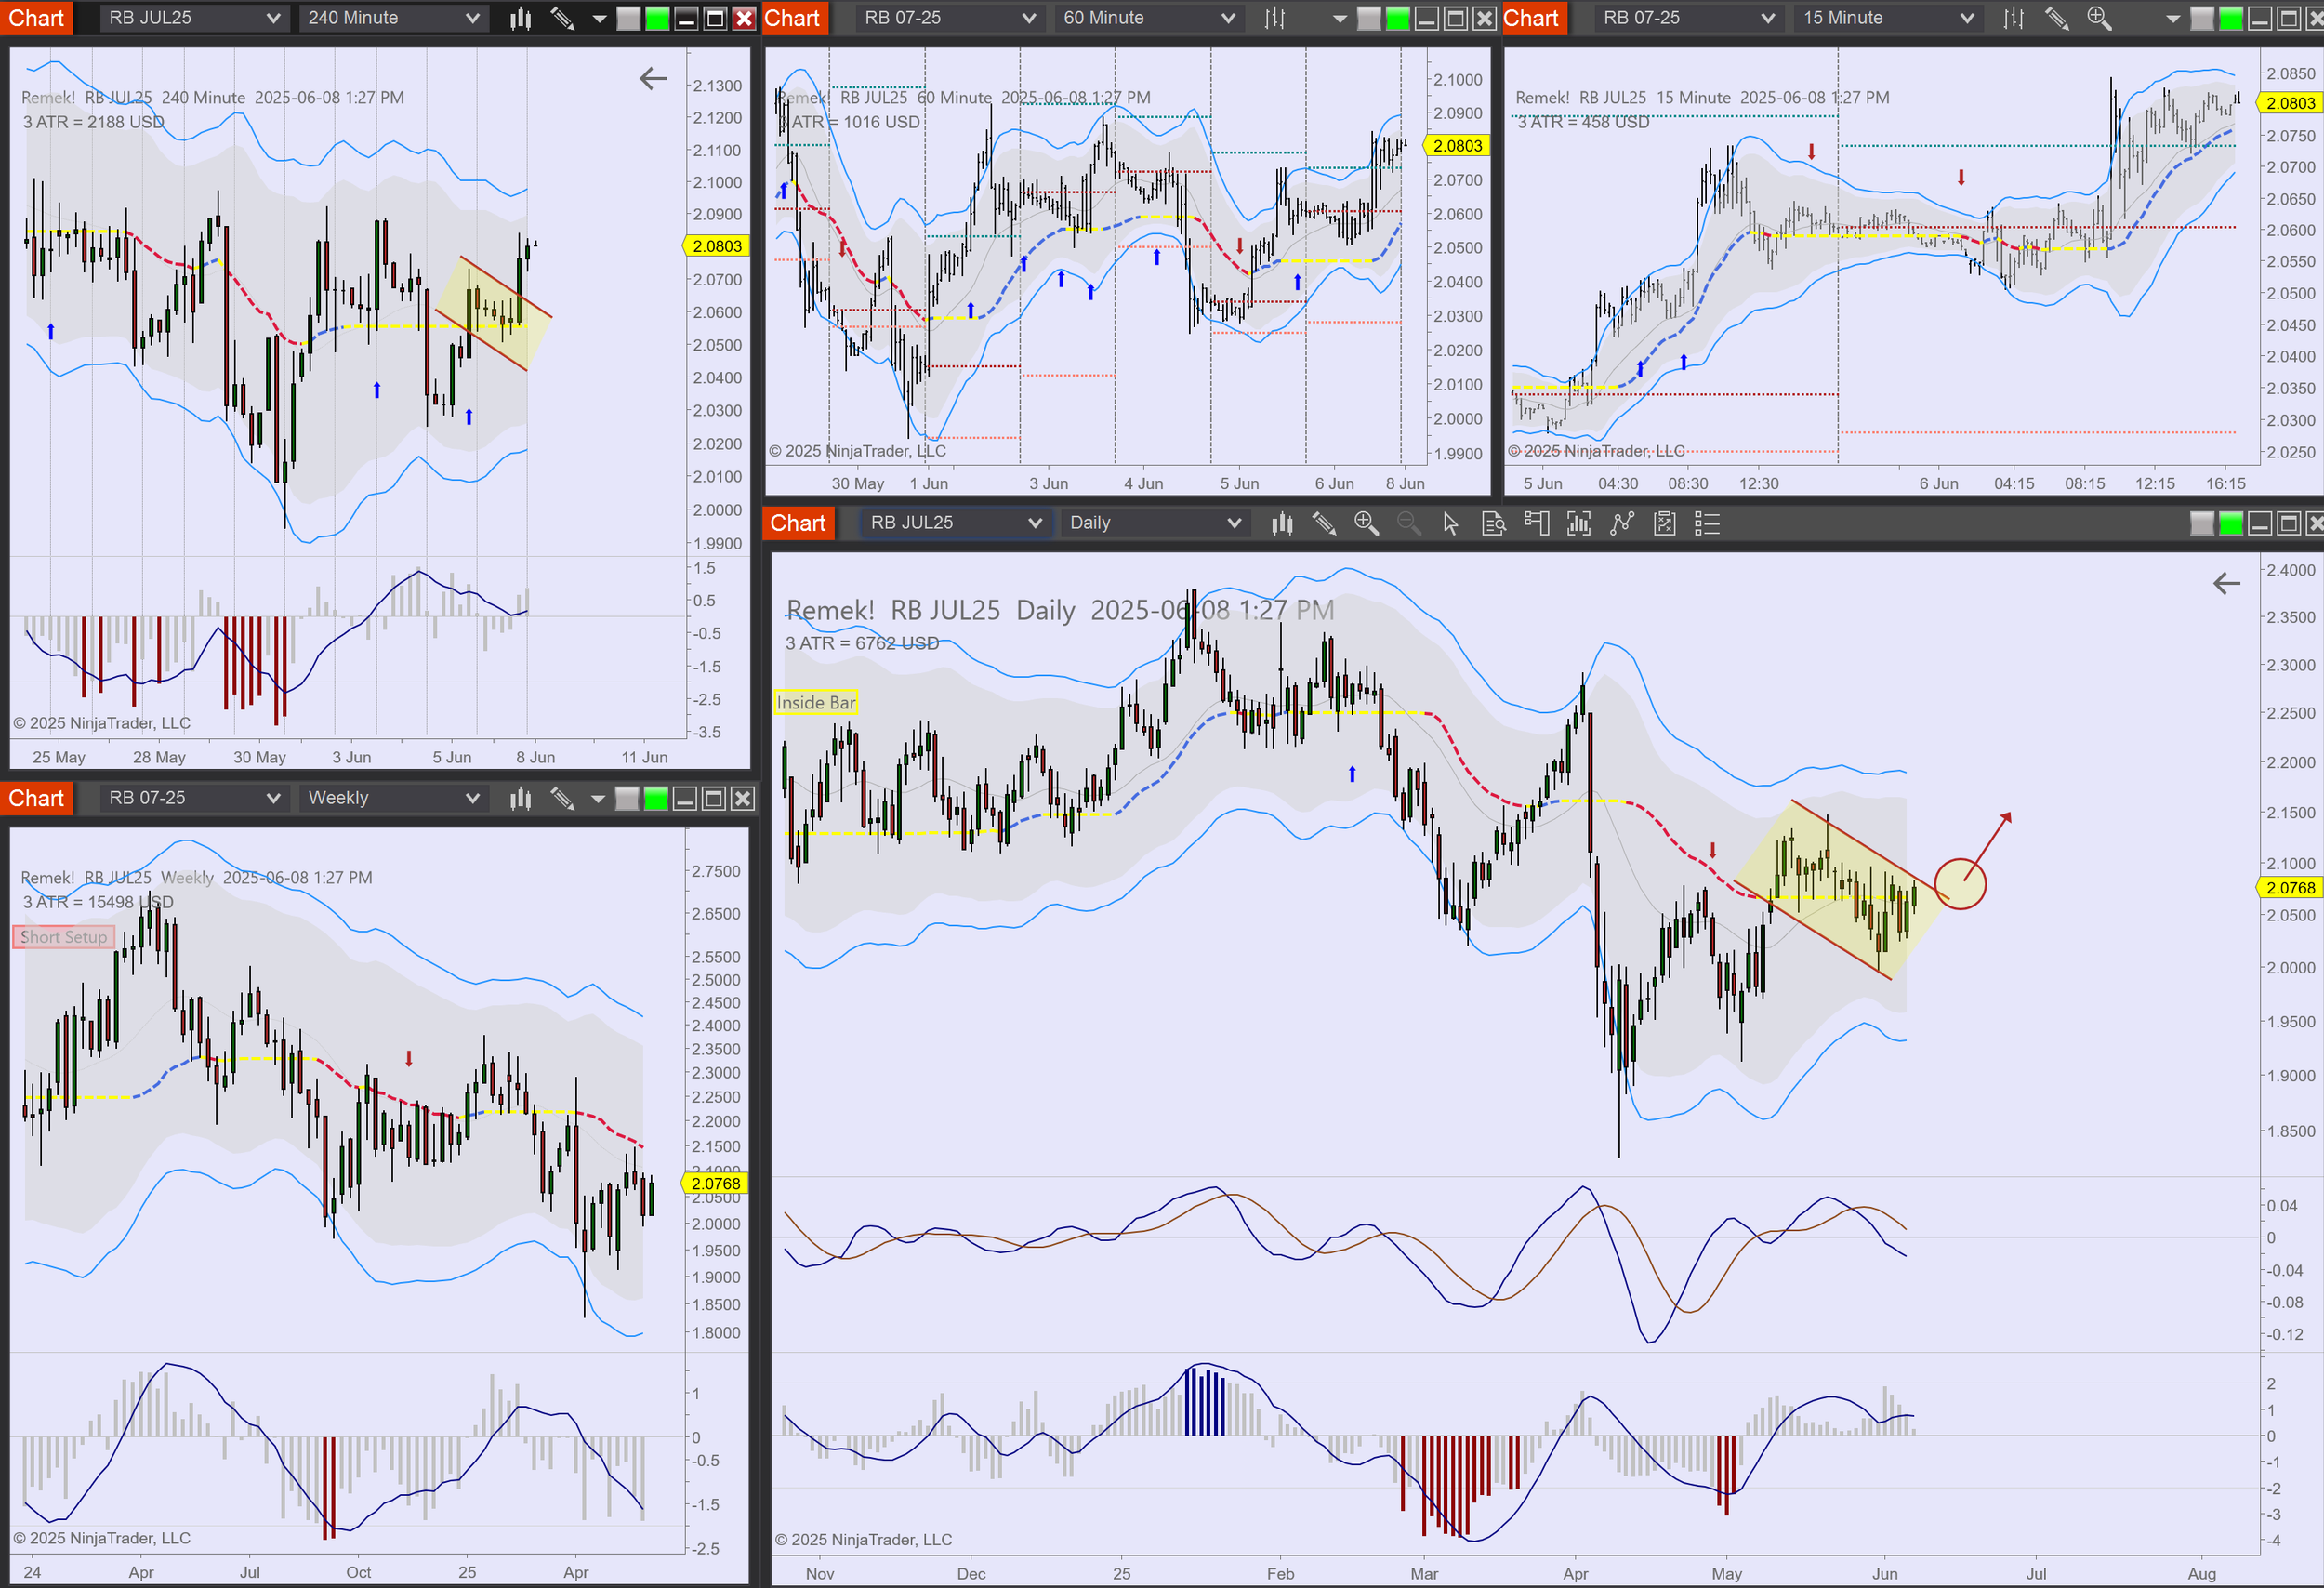
Task: Toggle green link button on 240 Minute chart
Action: [x=657, y=18]
